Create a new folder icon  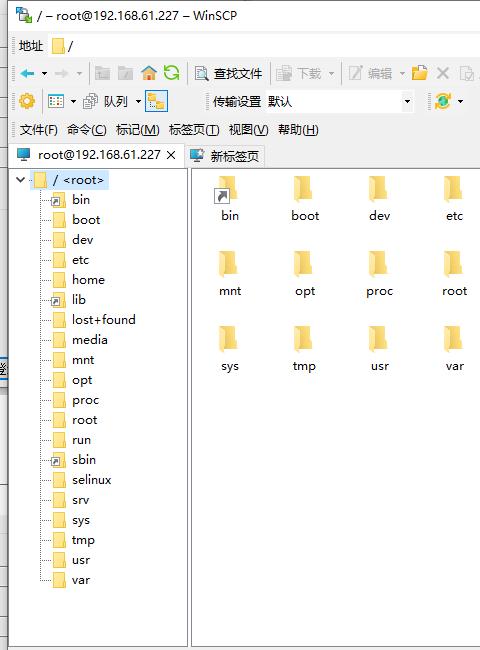[x=419, y=73]
